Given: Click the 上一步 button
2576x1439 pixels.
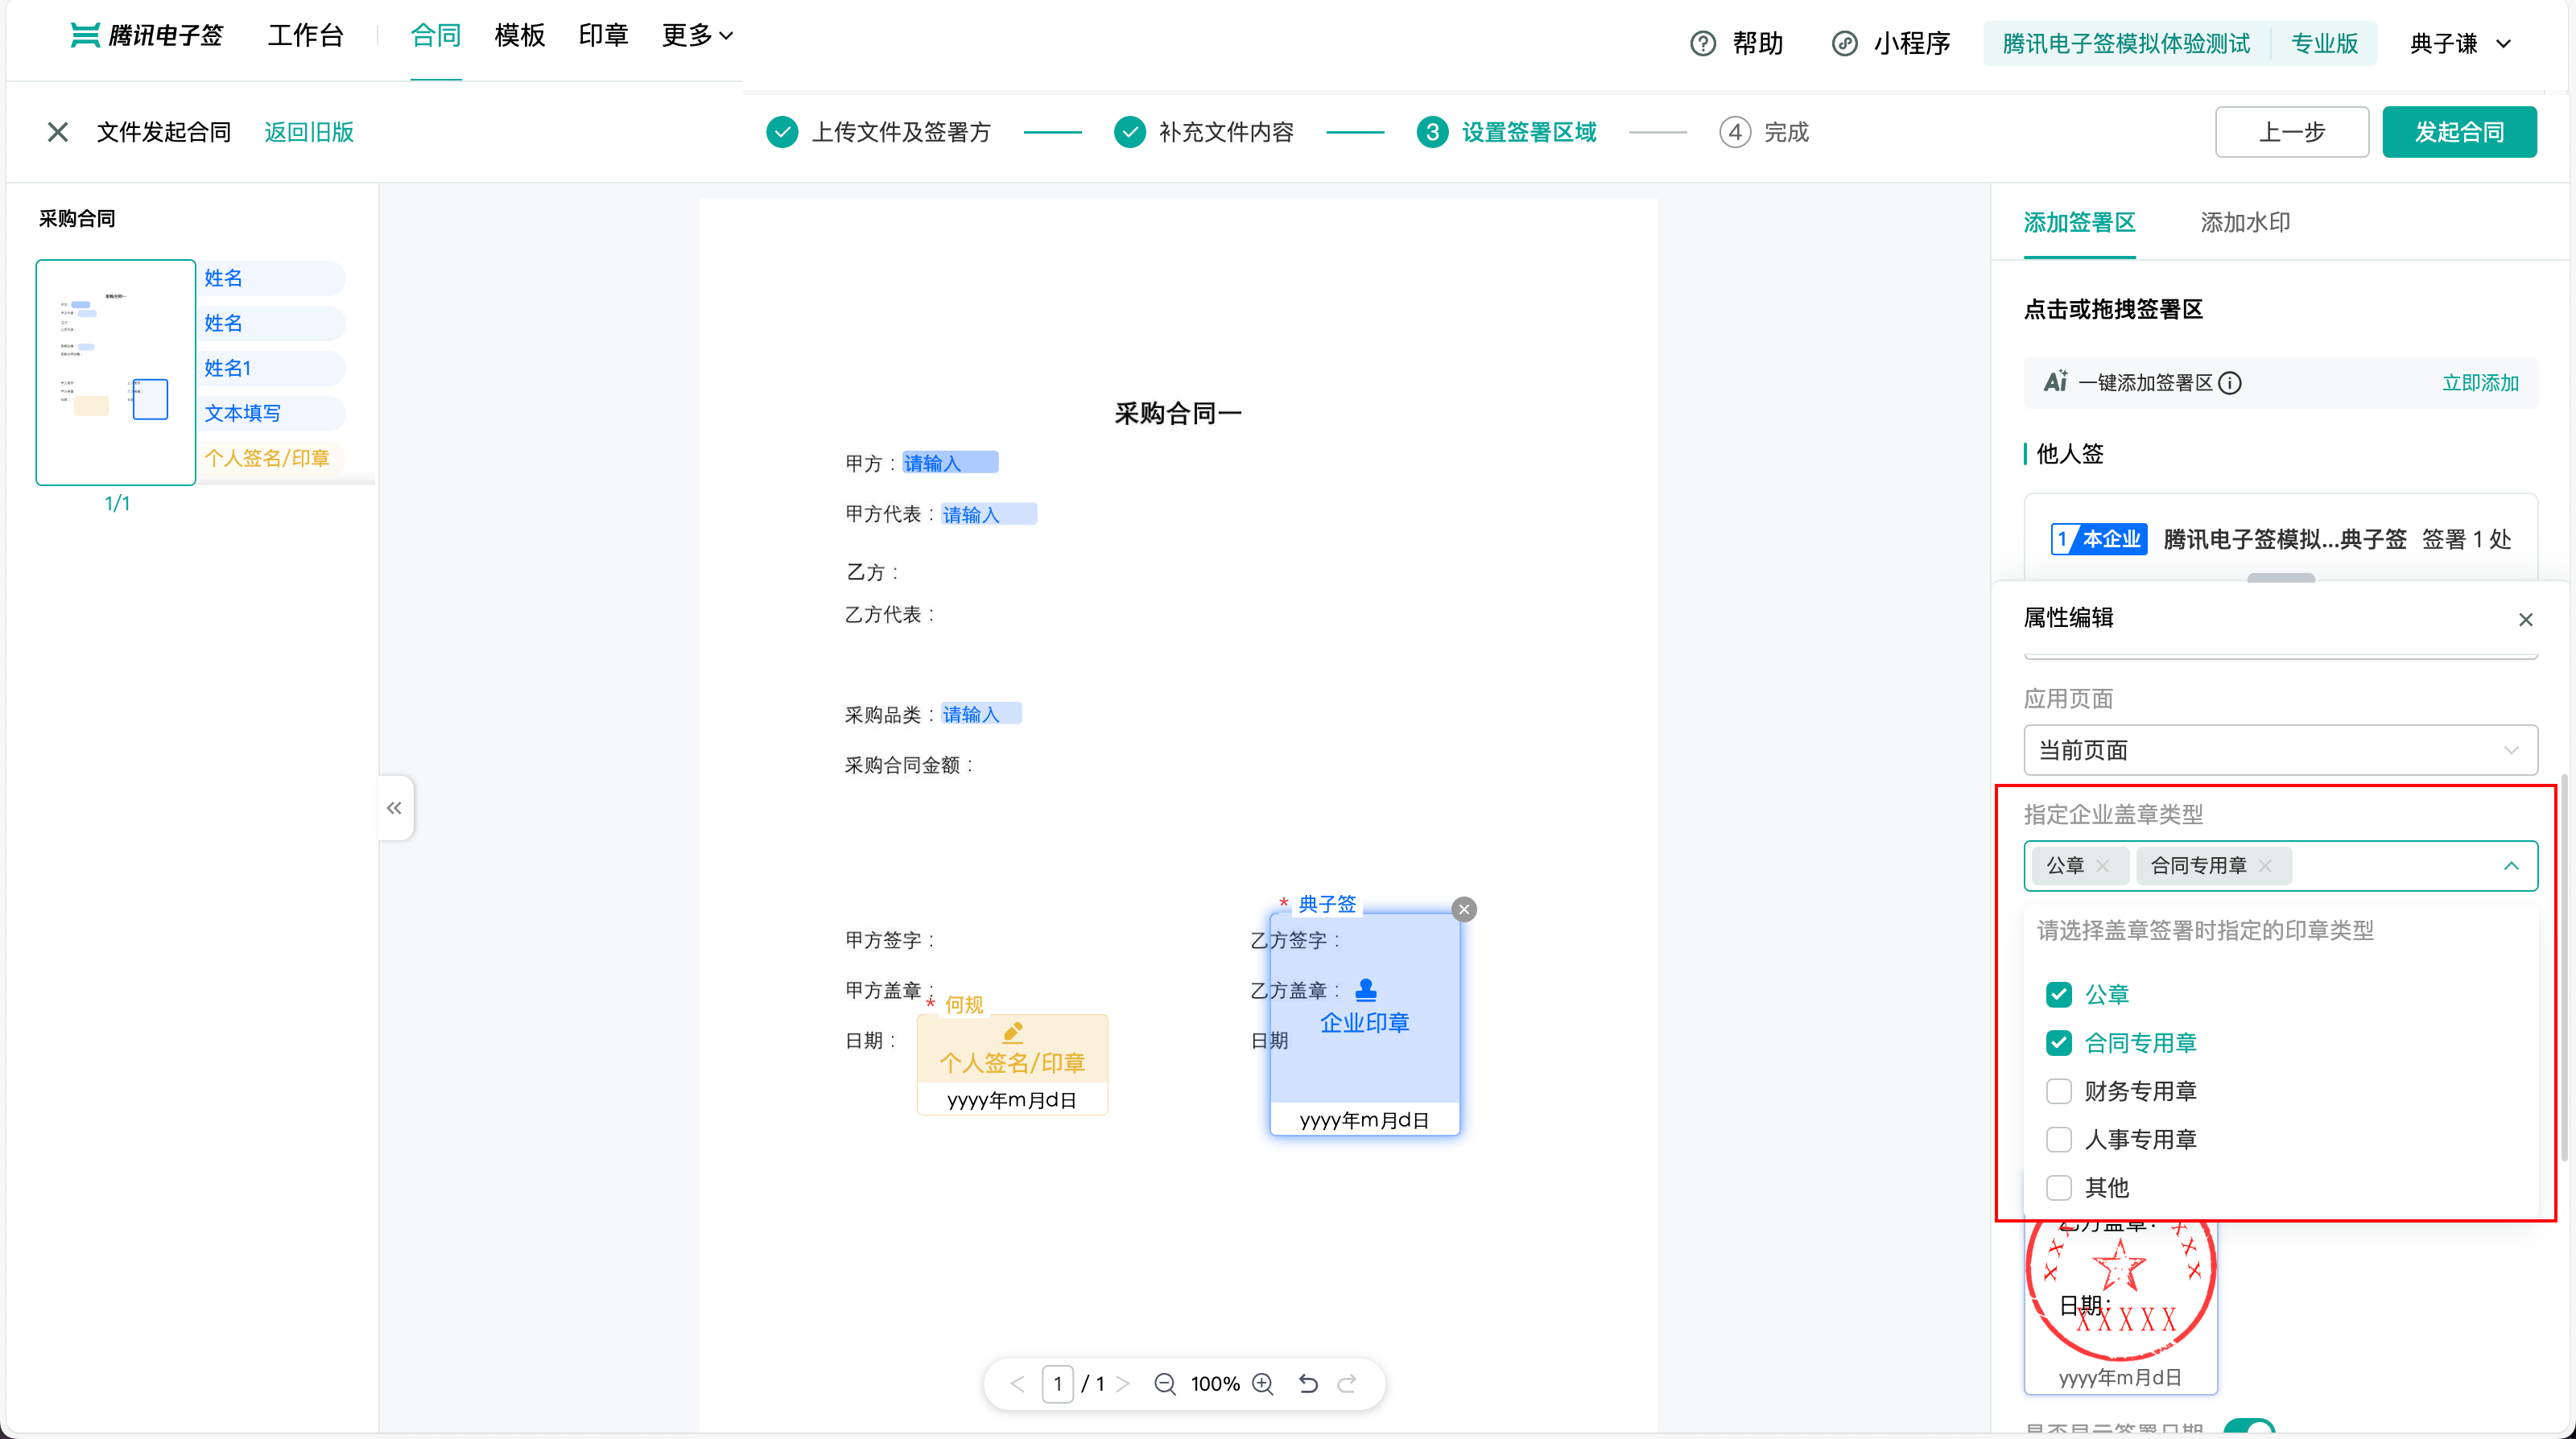Looking at the screenshot, I should coord(2292,132).
